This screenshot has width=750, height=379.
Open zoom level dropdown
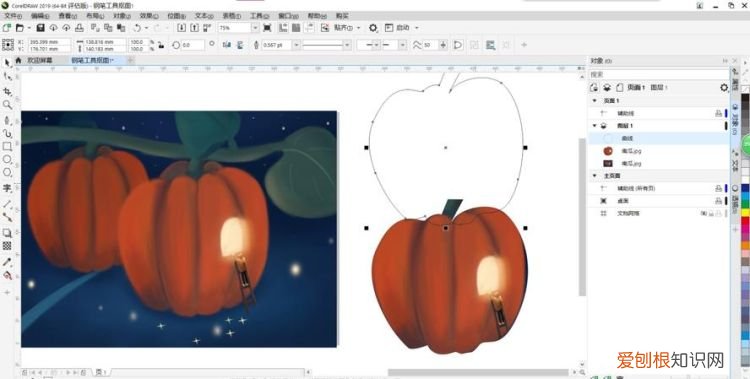pos(255,28)
